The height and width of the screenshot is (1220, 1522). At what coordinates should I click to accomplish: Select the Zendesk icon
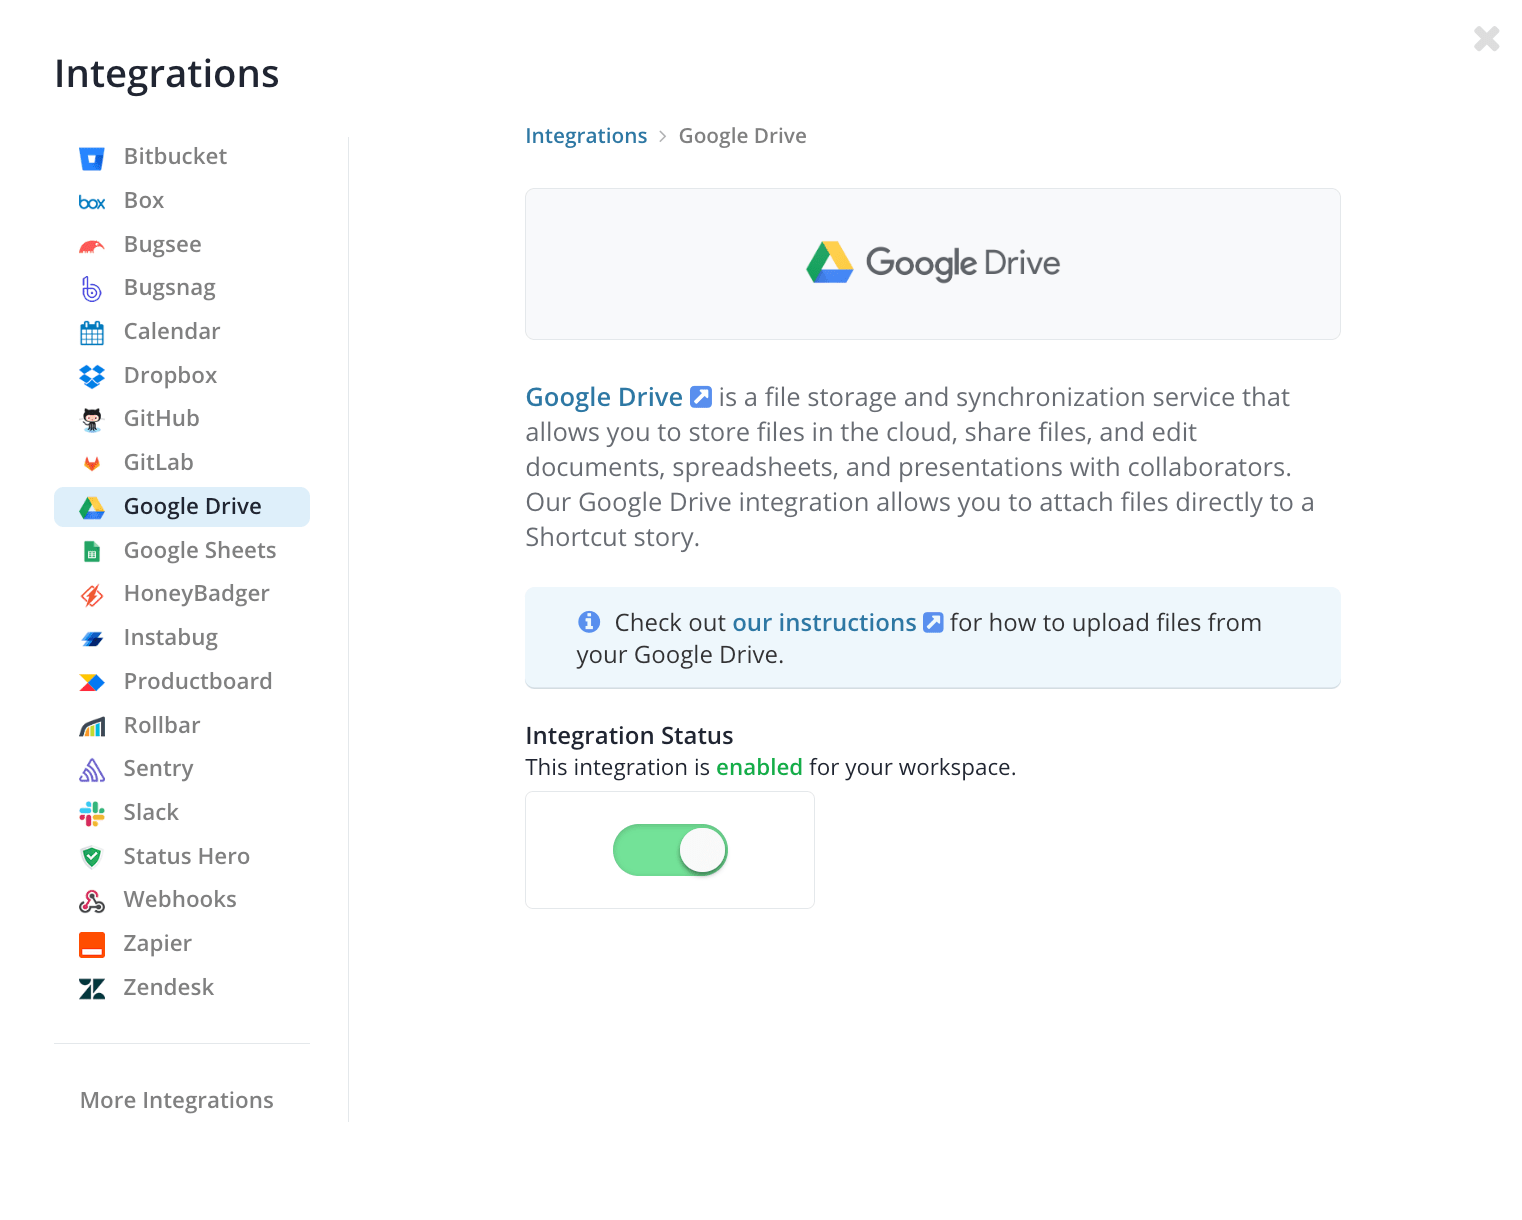click(x=91, y=988)
